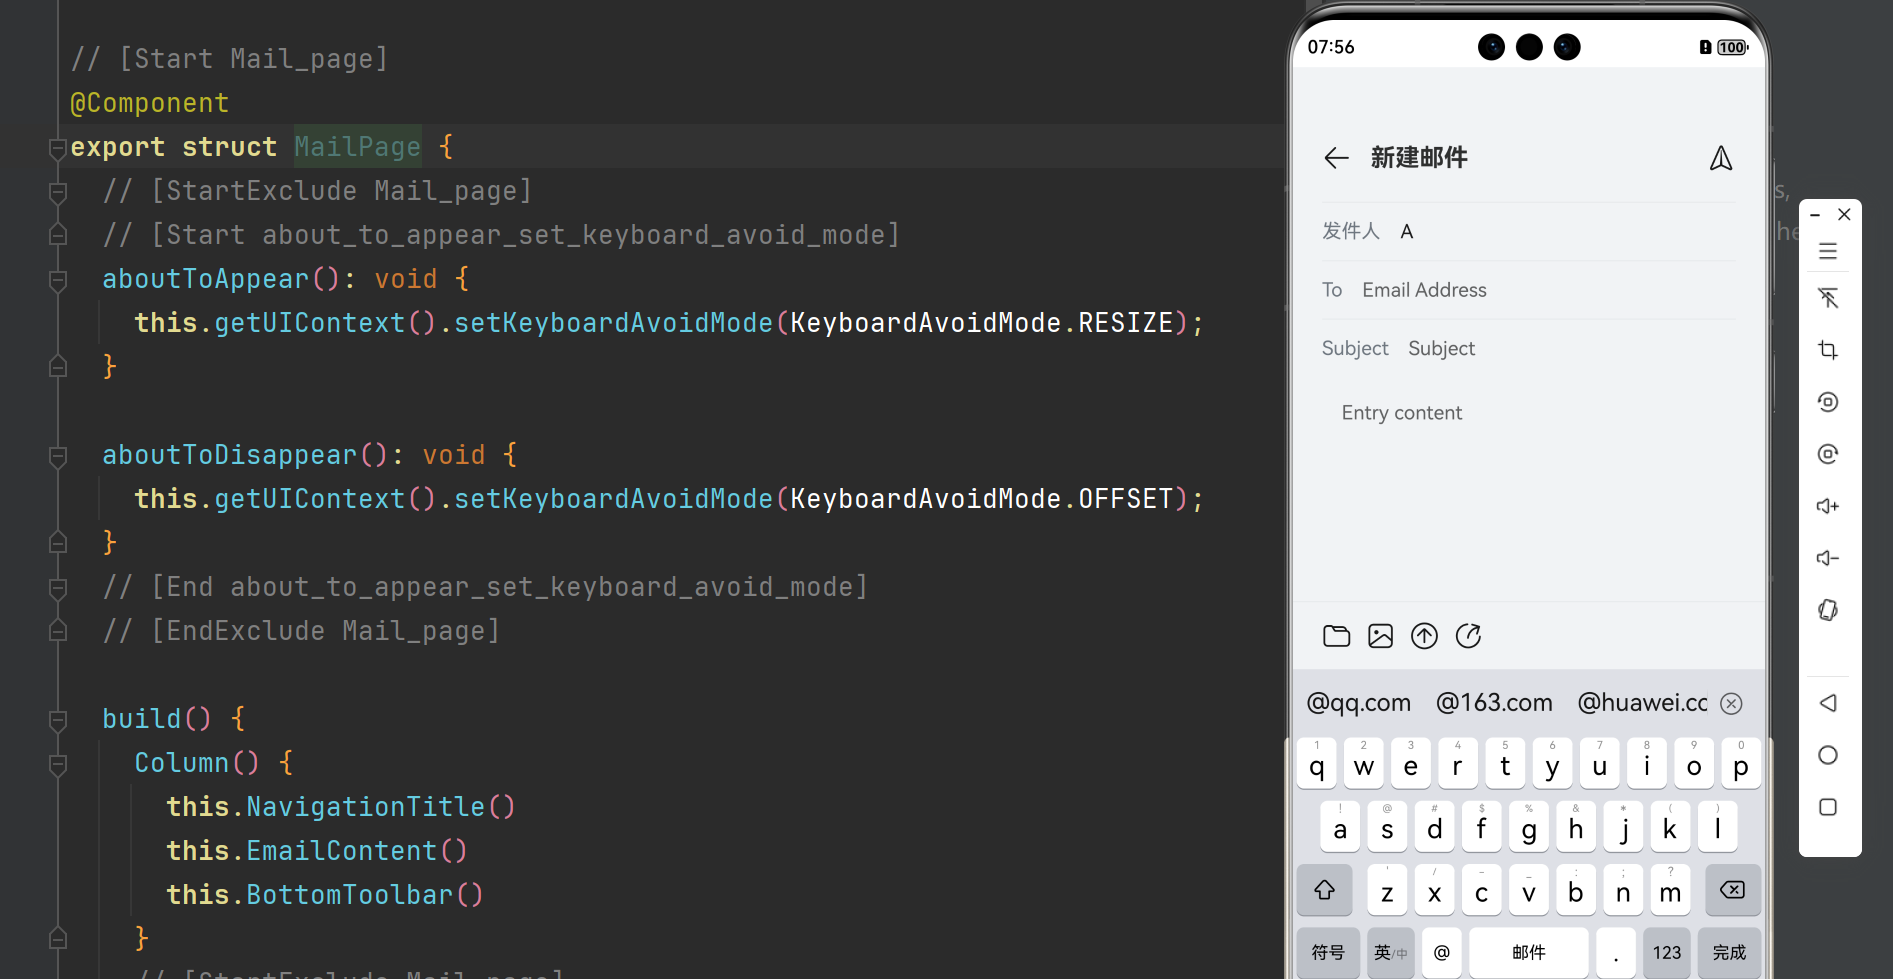Click this.BottomToolbar() call
Image resolution: width=1893 pixels, height=979 pixels.
pos(325,895)
